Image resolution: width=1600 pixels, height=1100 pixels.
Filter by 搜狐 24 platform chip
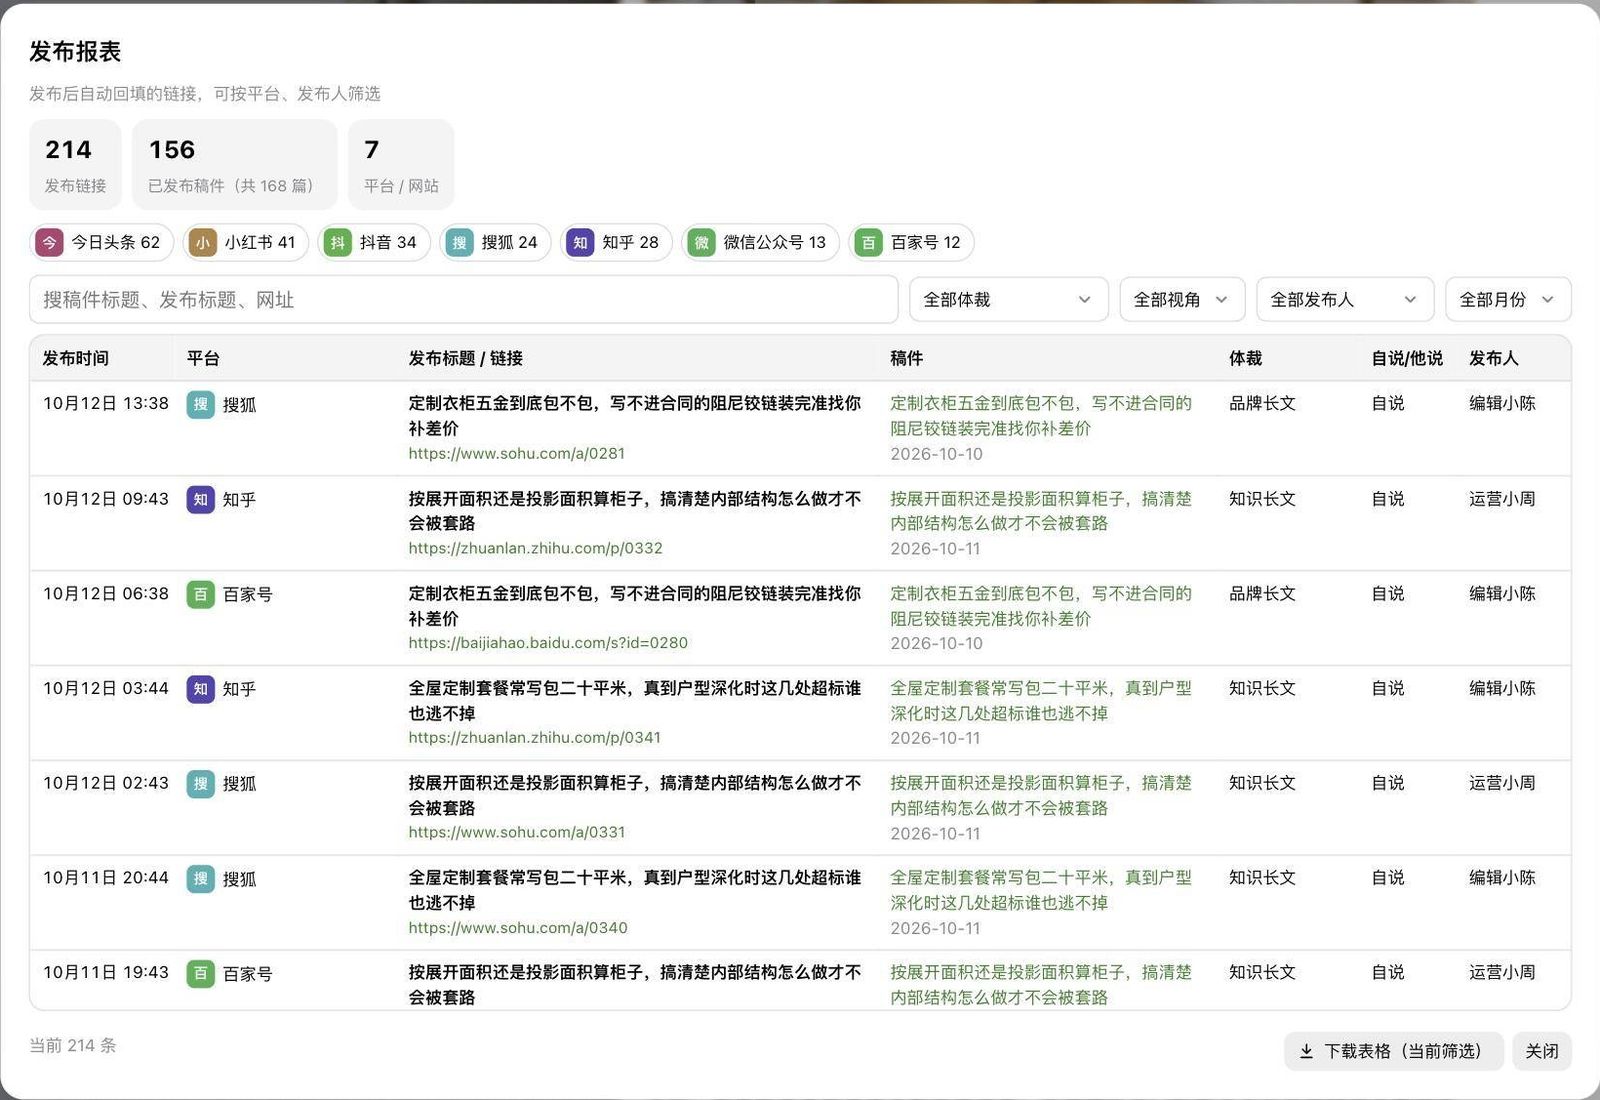(x=495, y=242)
